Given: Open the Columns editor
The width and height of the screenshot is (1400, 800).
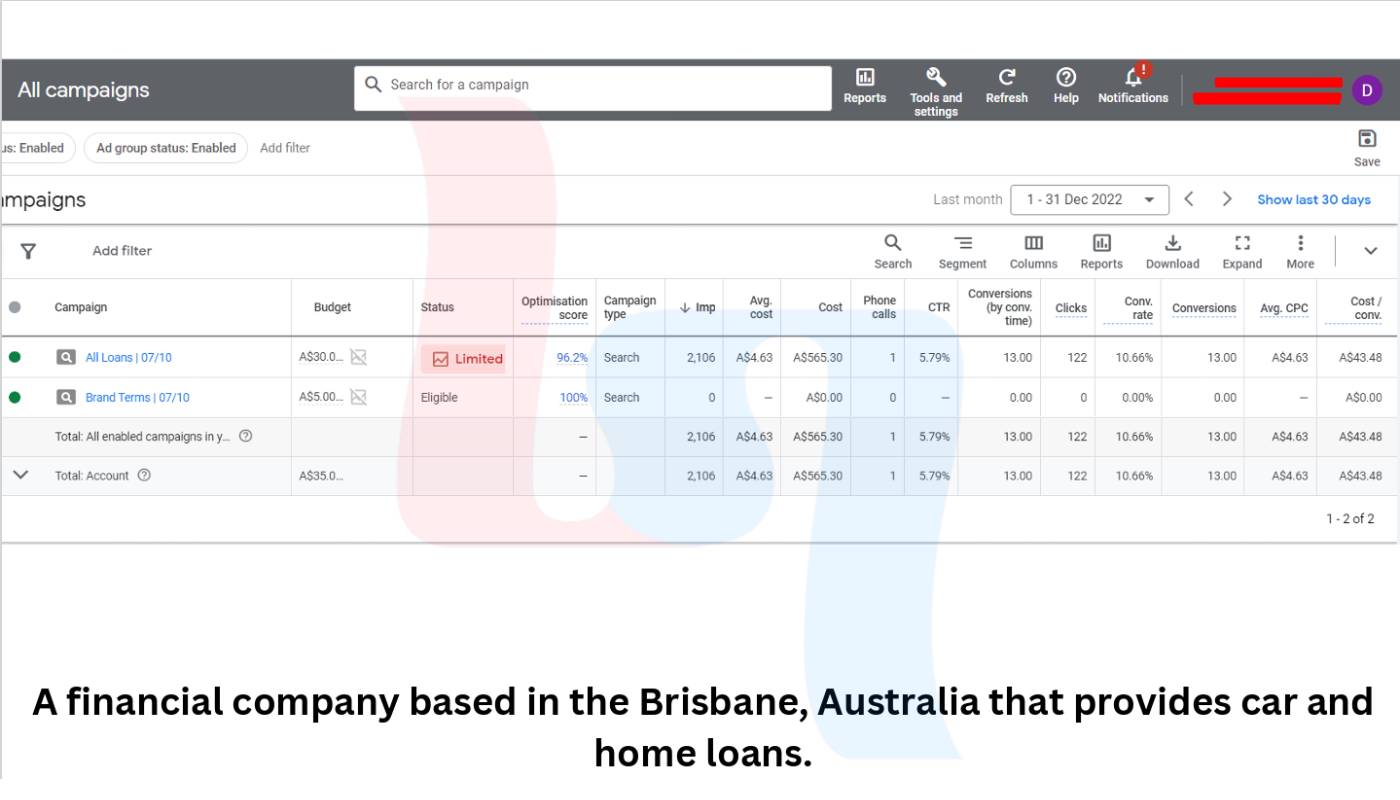Looking at the screenshot, I should tap(1033, 245).
